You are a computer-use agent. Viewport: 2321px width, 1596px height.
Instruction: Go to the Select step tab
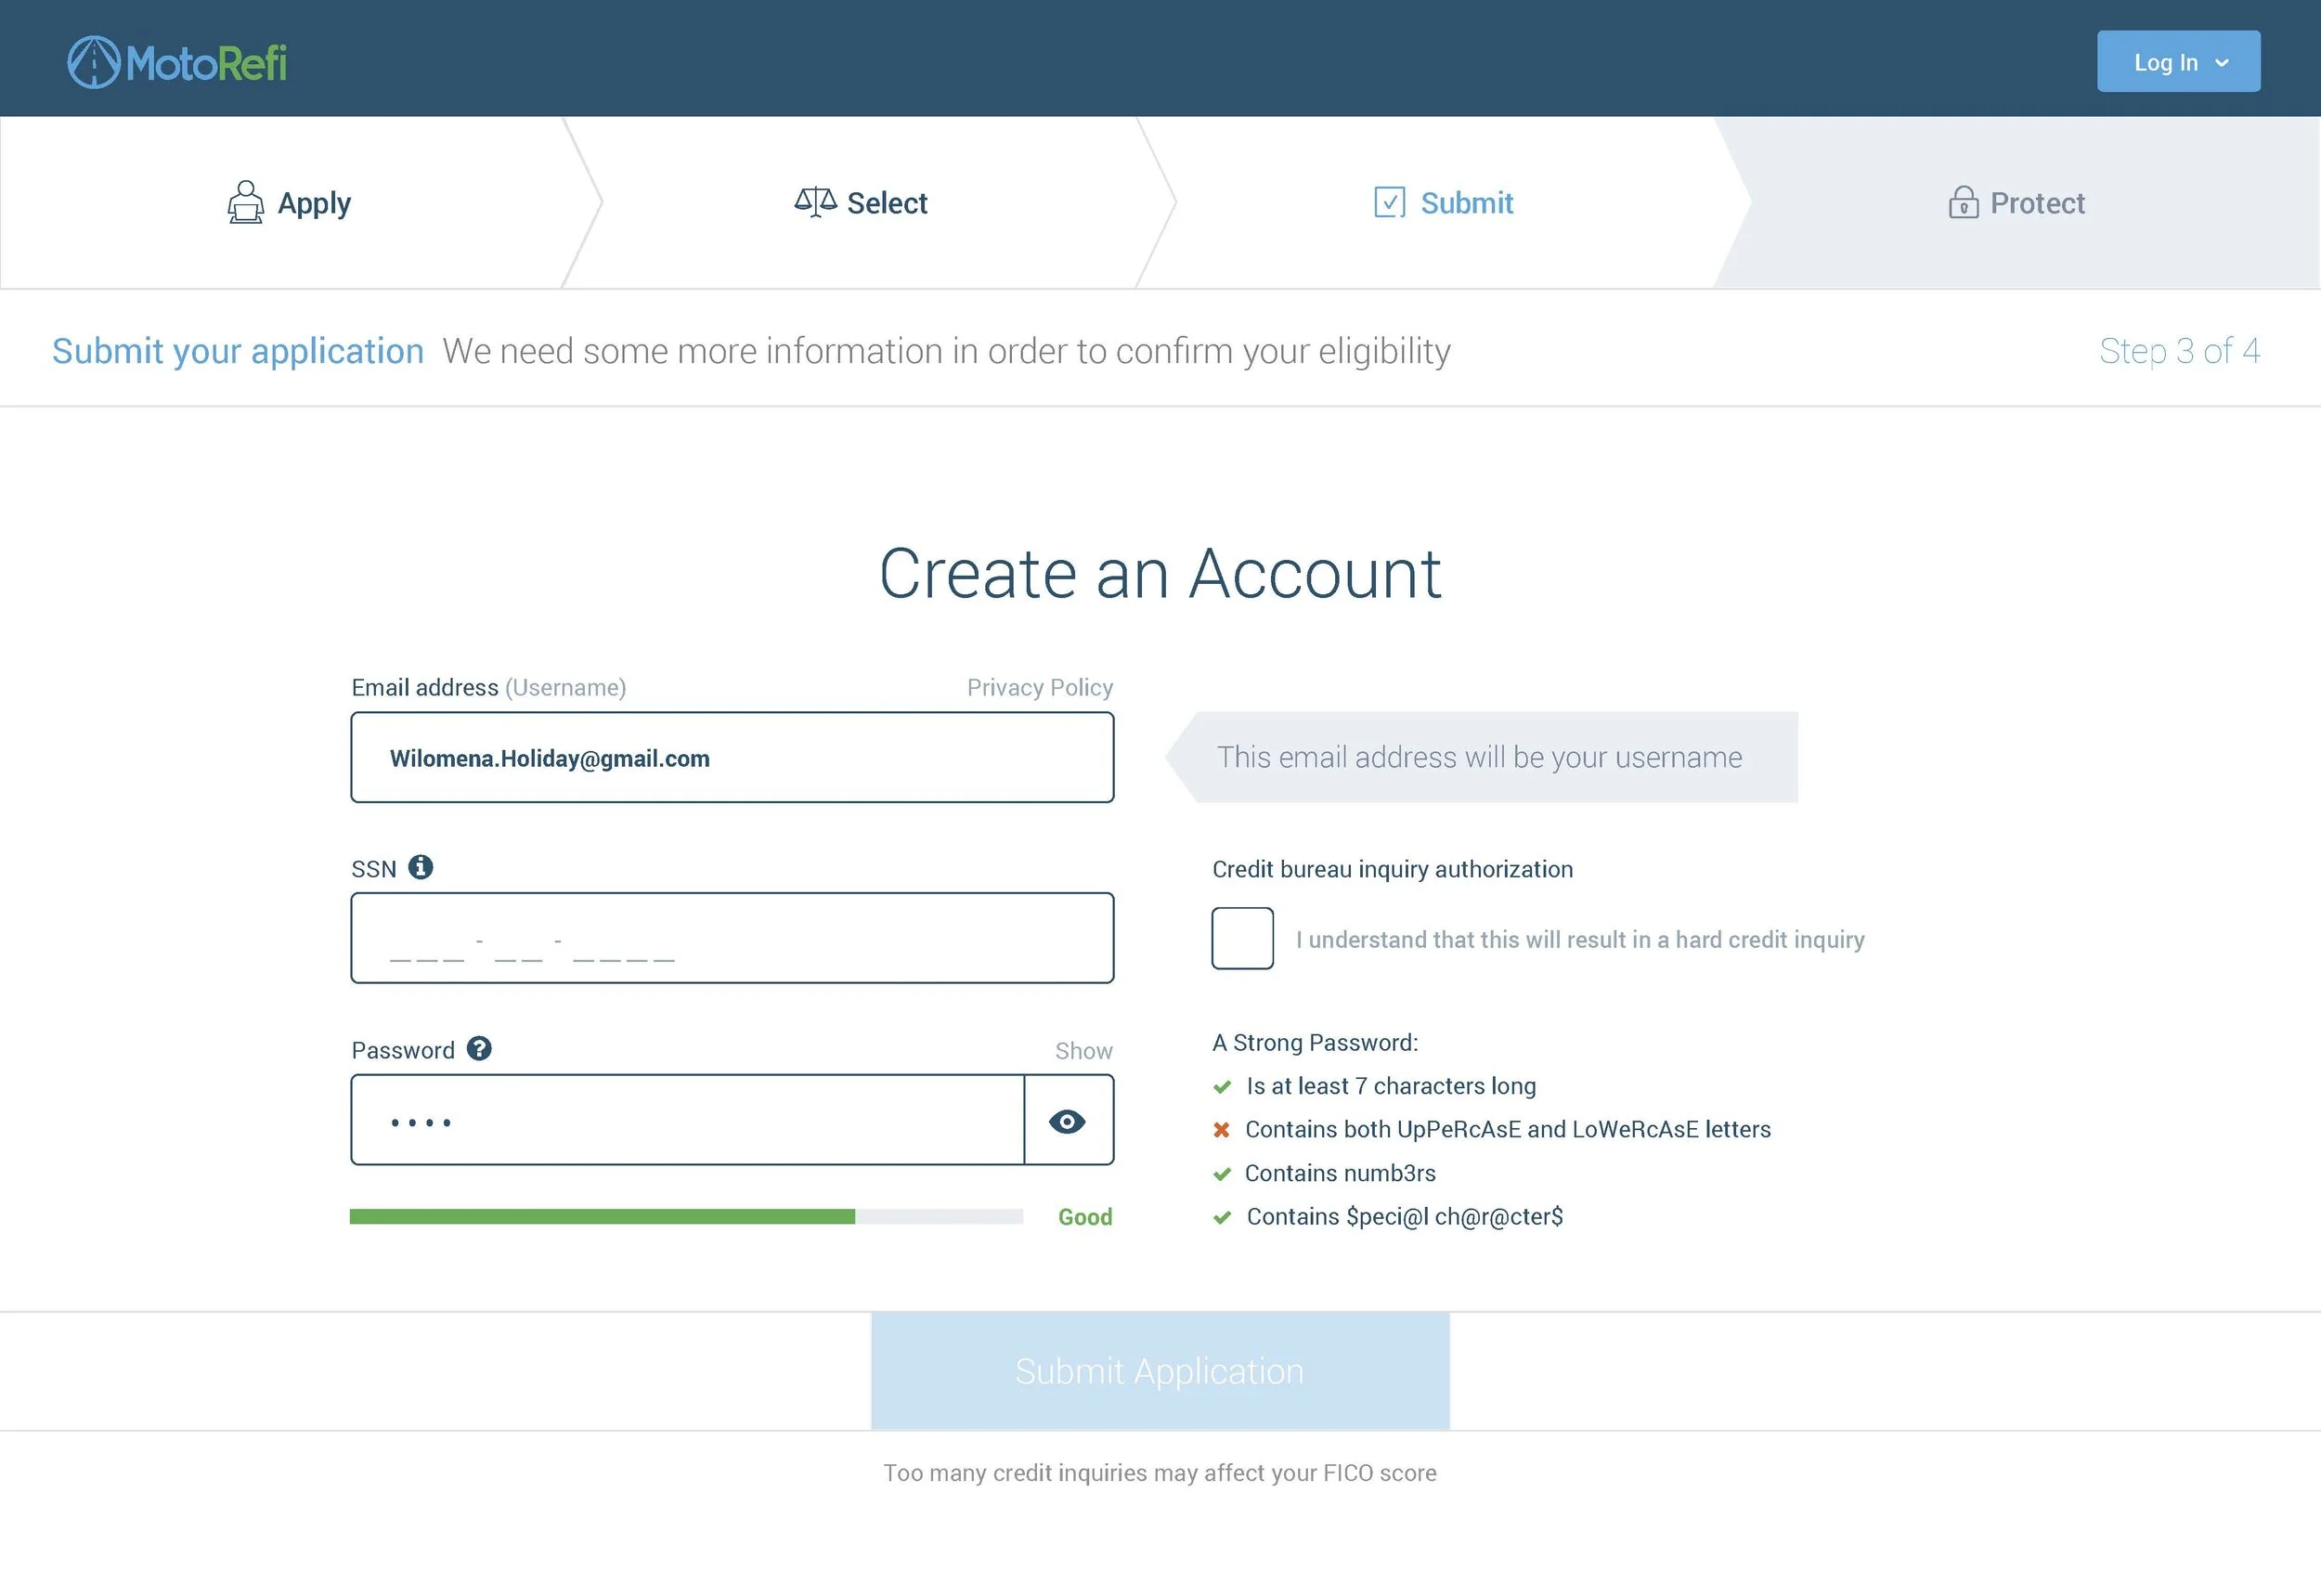point(862,203)
